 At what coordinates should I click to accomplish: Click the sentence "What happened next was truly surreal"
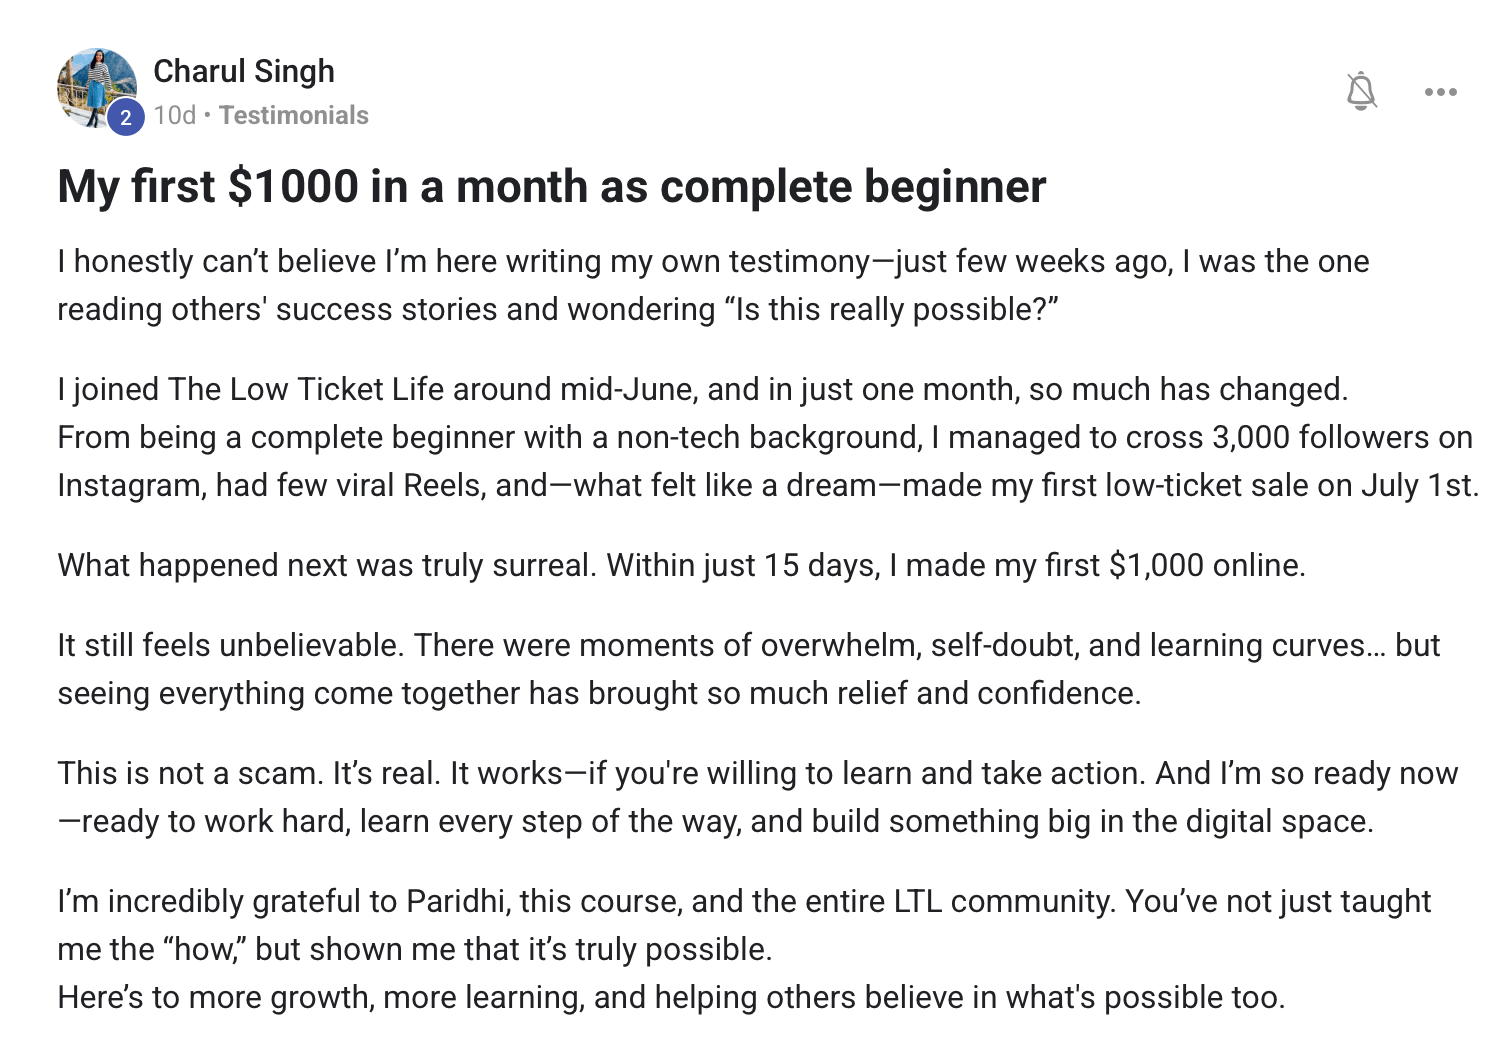pyautogui.click(x=327, y=565)
